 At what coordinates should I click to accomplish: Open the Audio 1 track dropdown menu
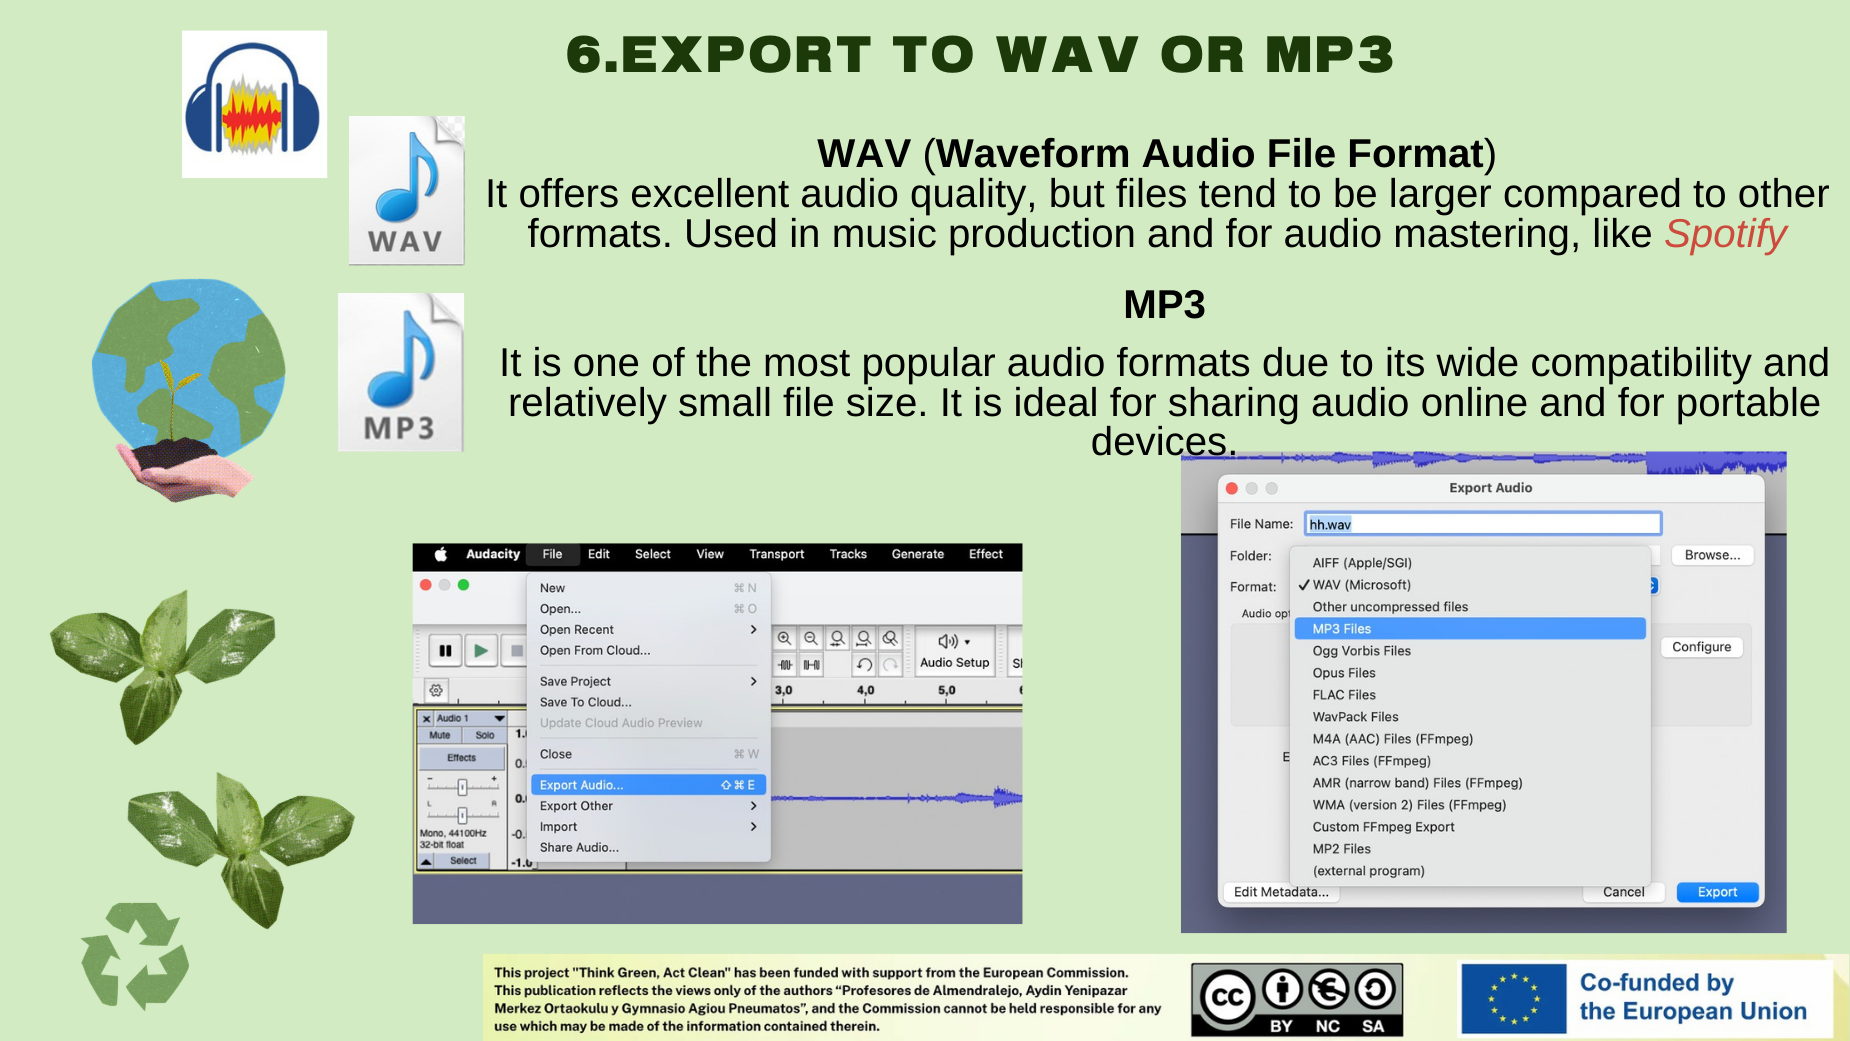(x=499, y=718)
